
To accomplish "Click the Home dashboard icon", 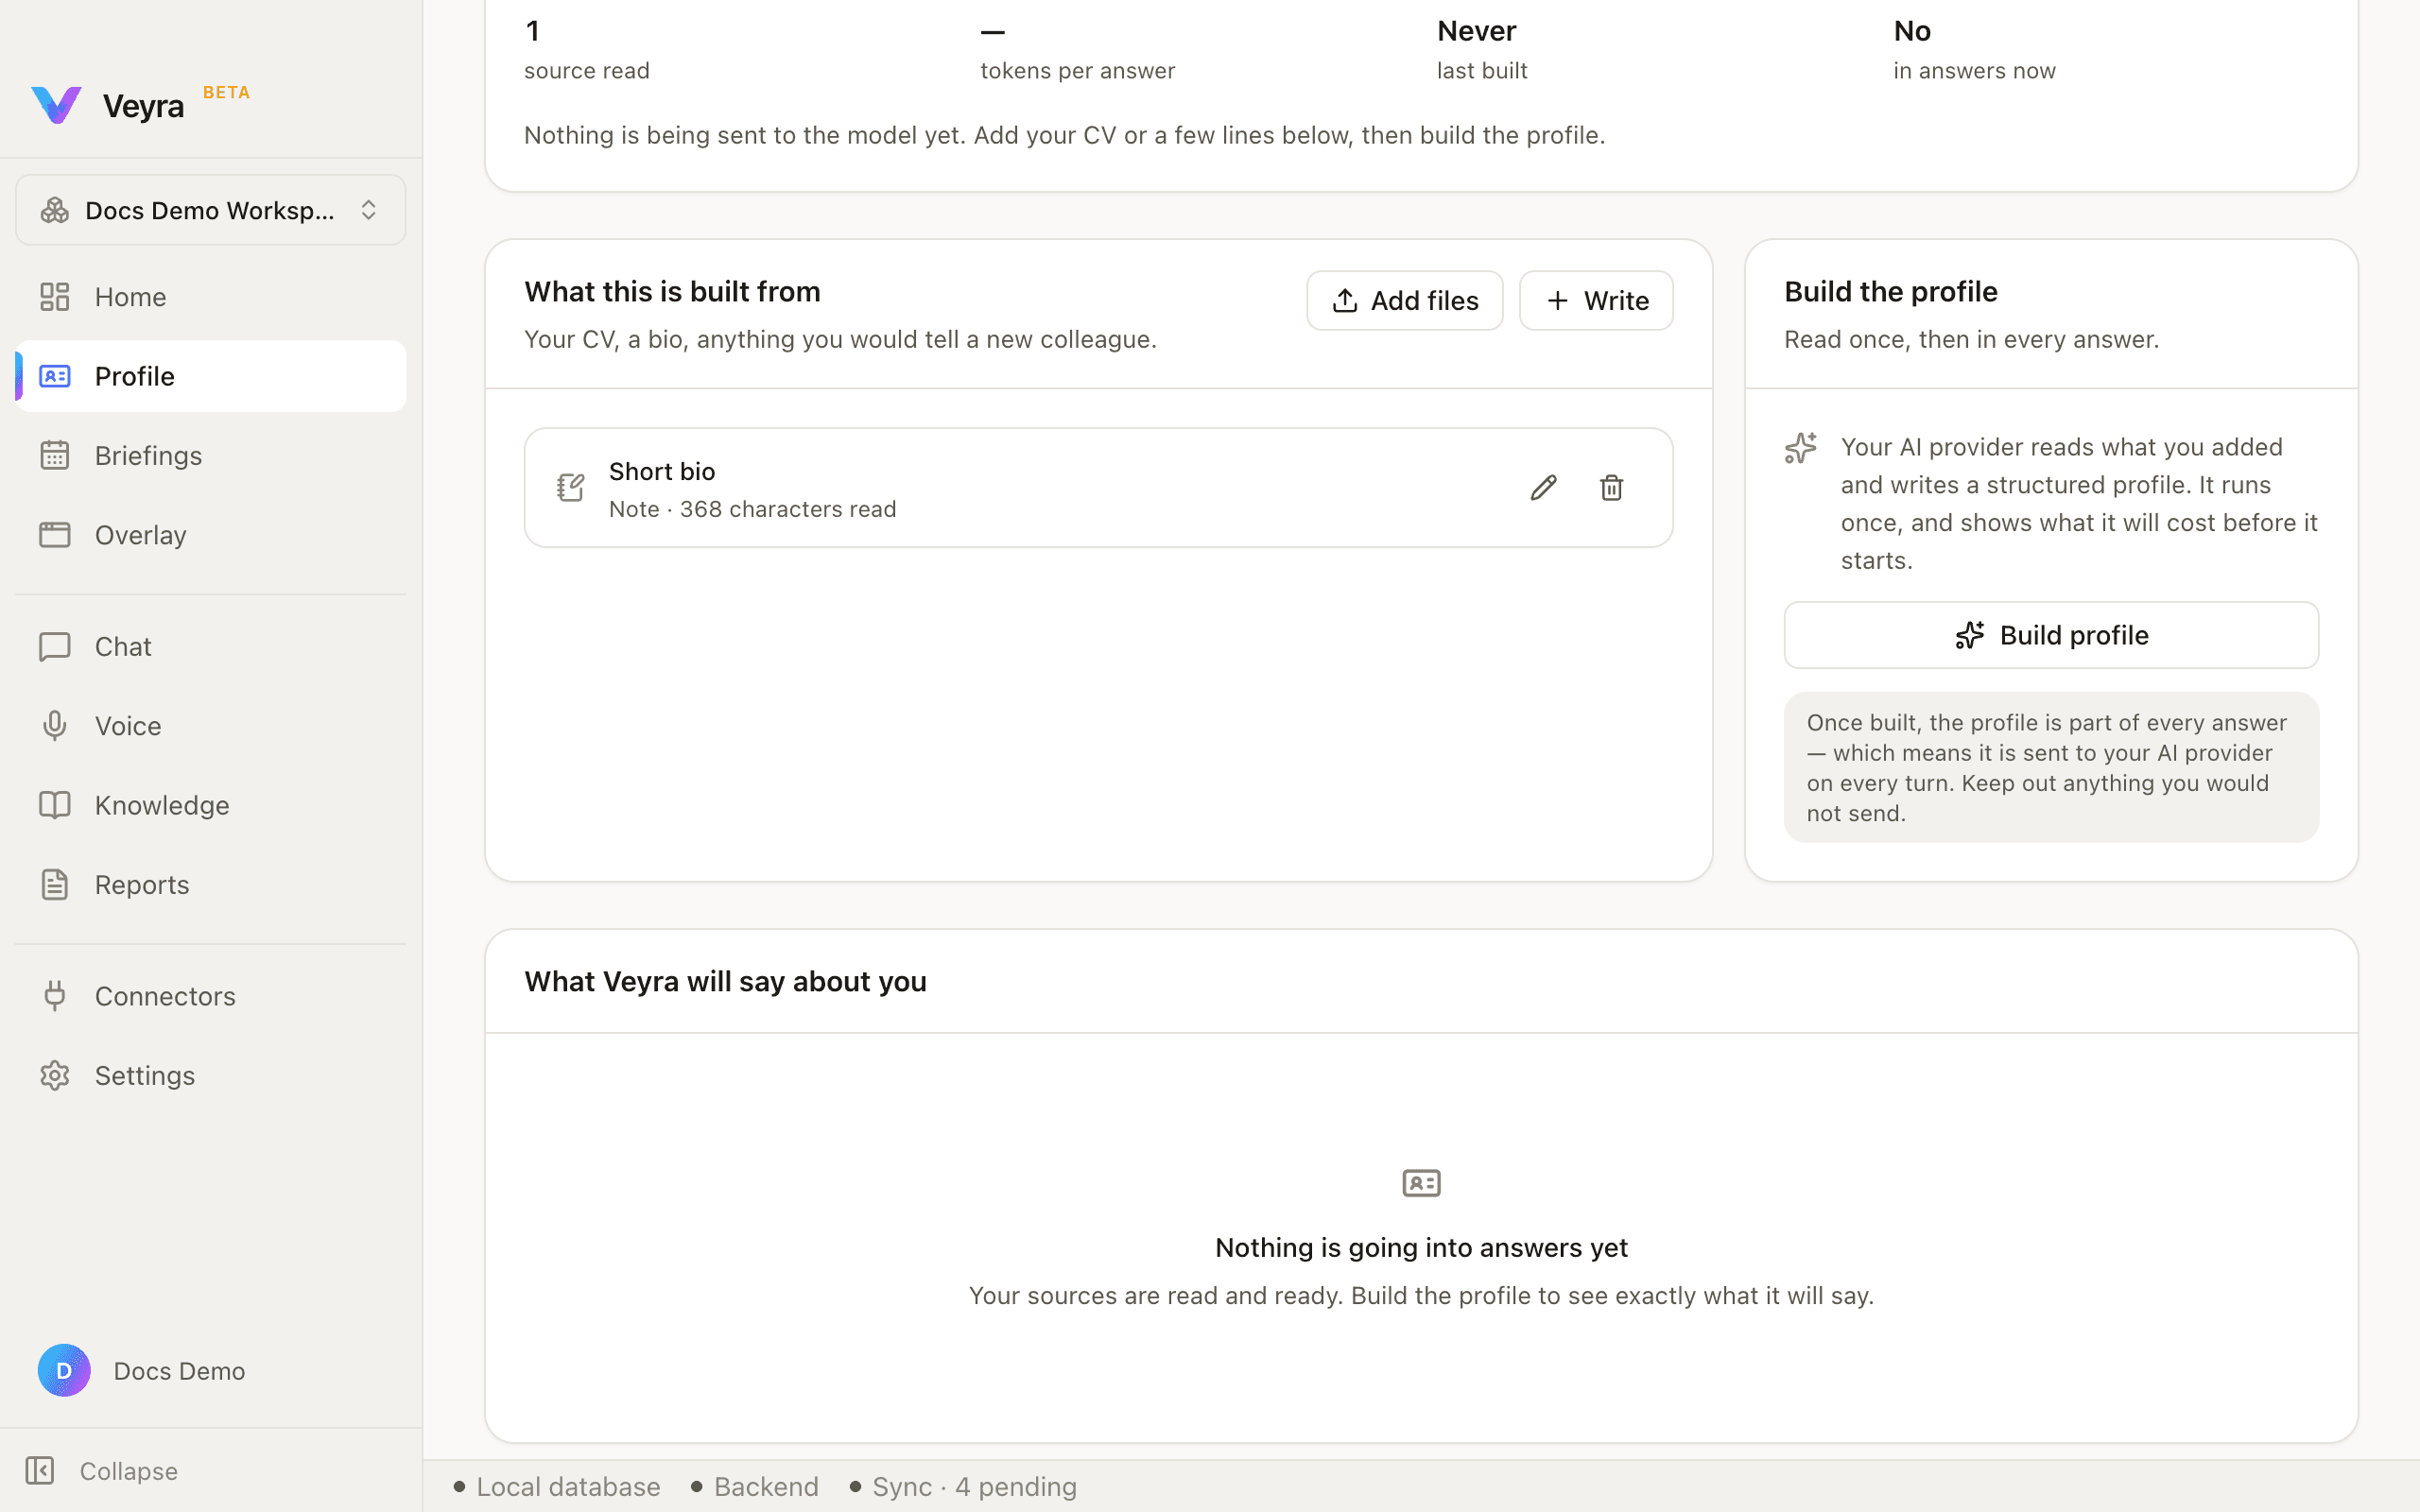I will click(54, 297).
